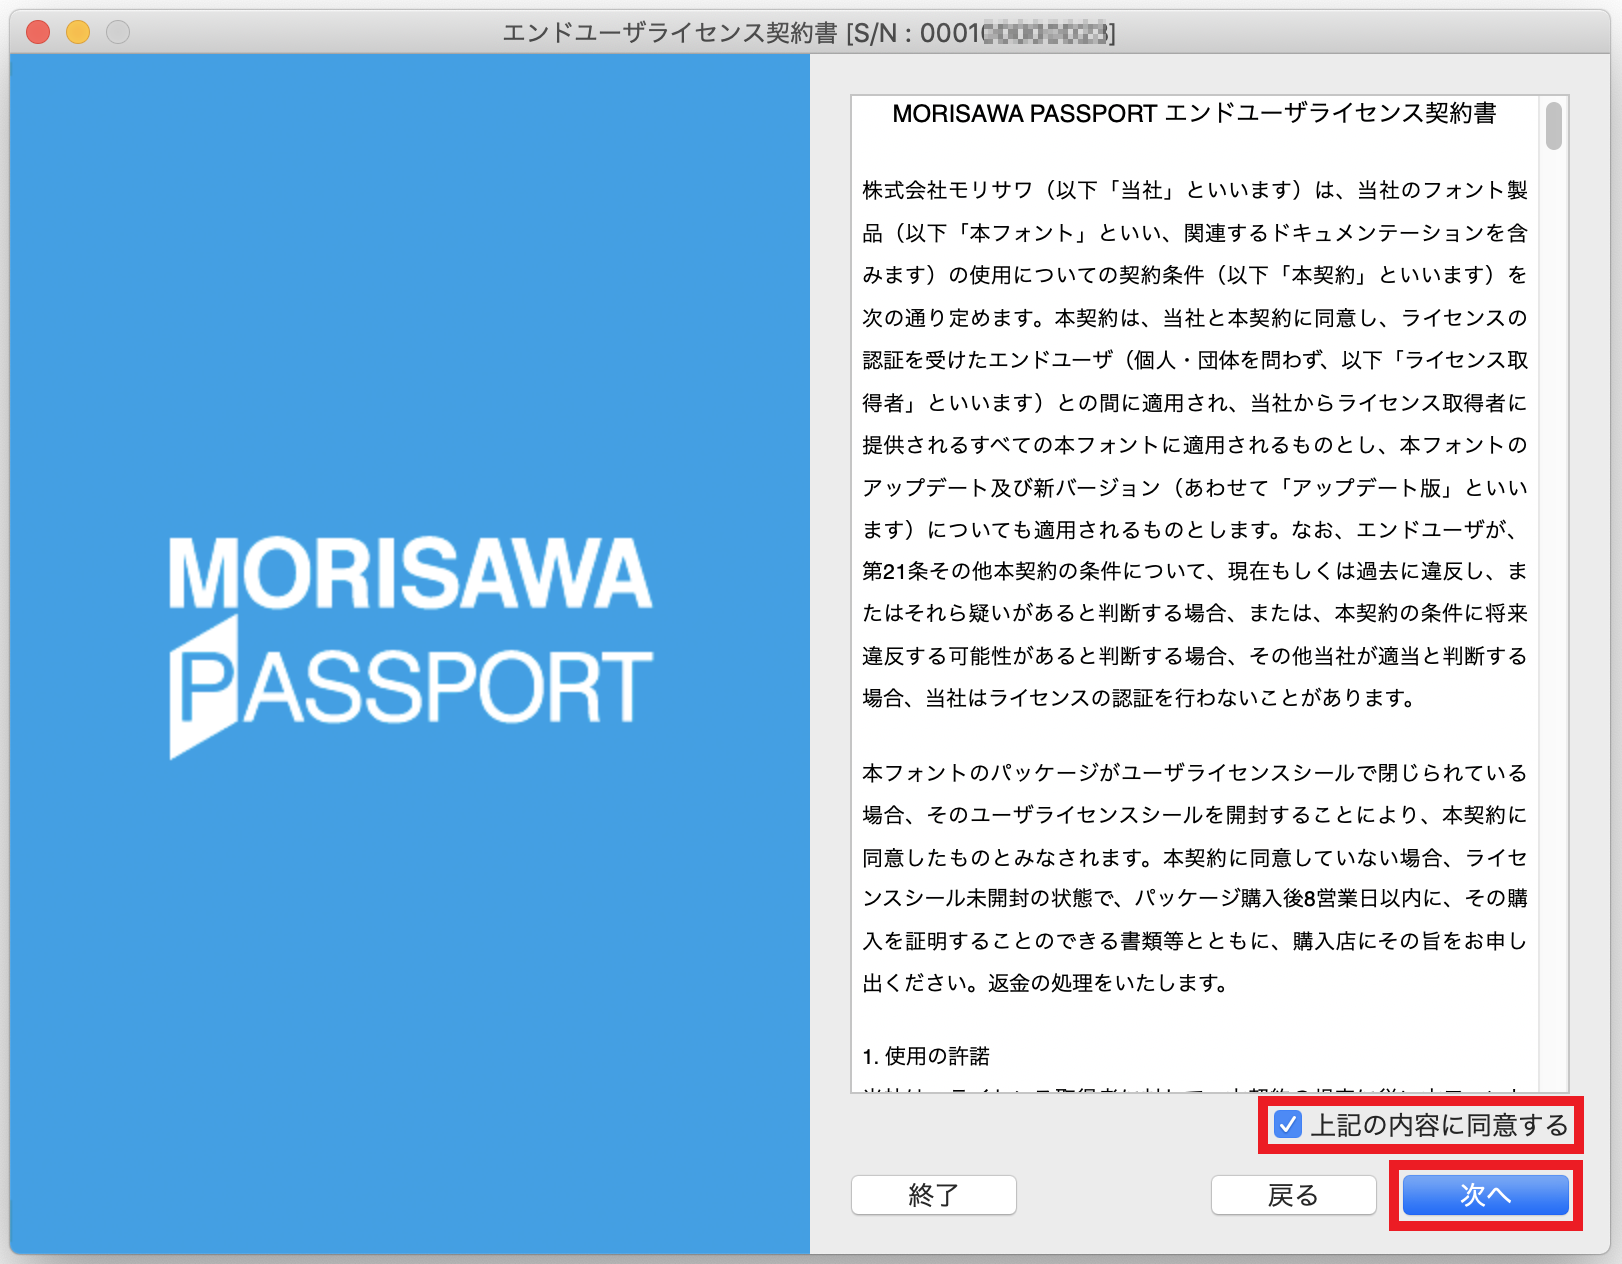Click the line 出ください。返金の処理をいたします。
This screenshot has width=1622, height=1264.
pos(1046,983)
